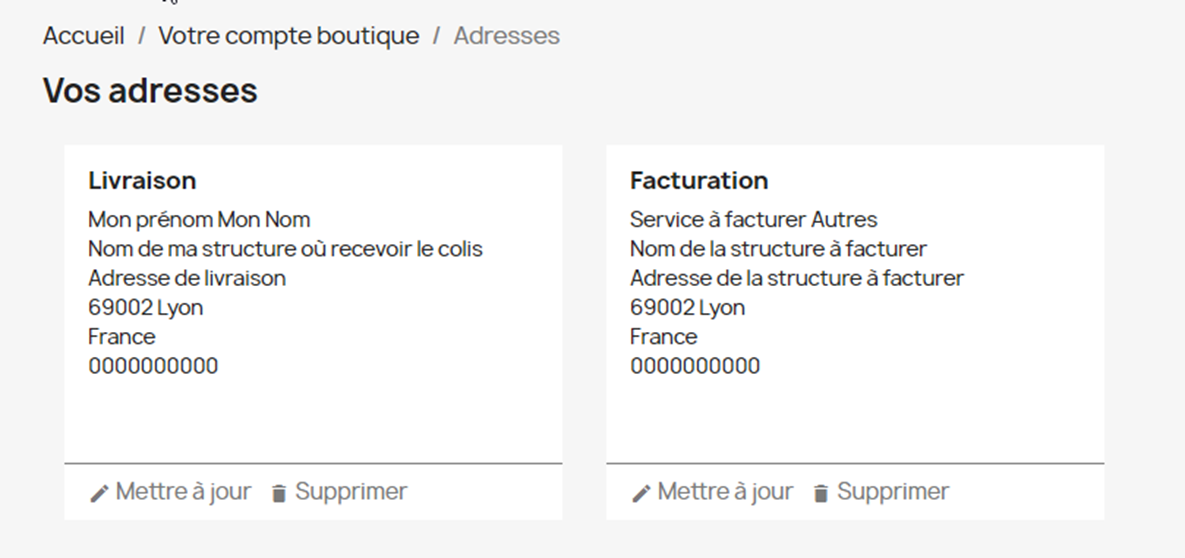Click the Livraison card title
Image resolution: width=1185 pixels, height=558 pixels.
(x=142, y=180)
